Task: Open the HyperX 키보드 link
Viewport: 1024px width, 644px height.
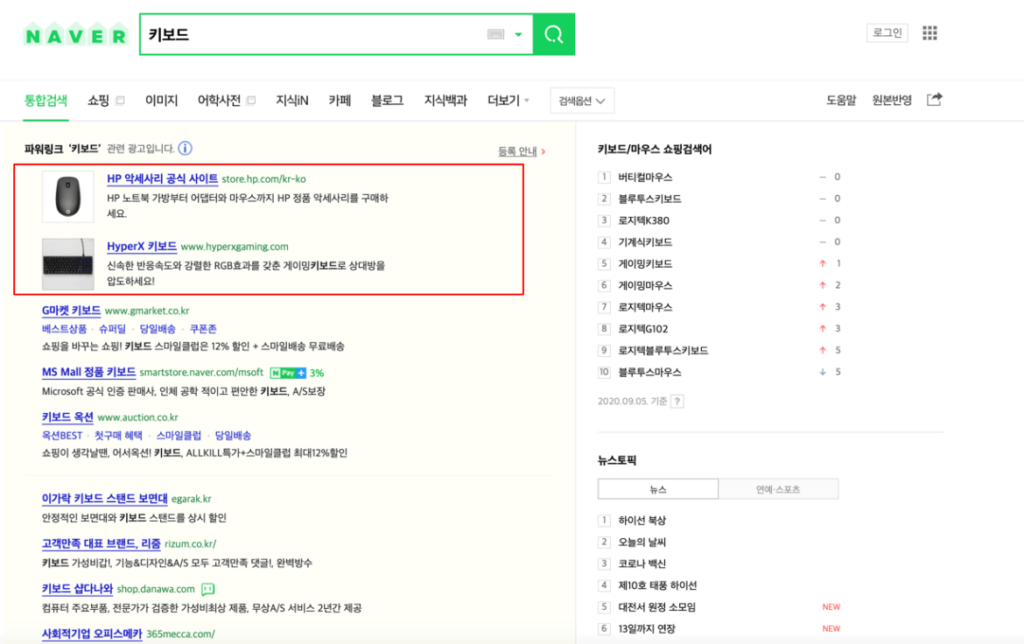Action: pyautogui.click(x=142, y=246)
